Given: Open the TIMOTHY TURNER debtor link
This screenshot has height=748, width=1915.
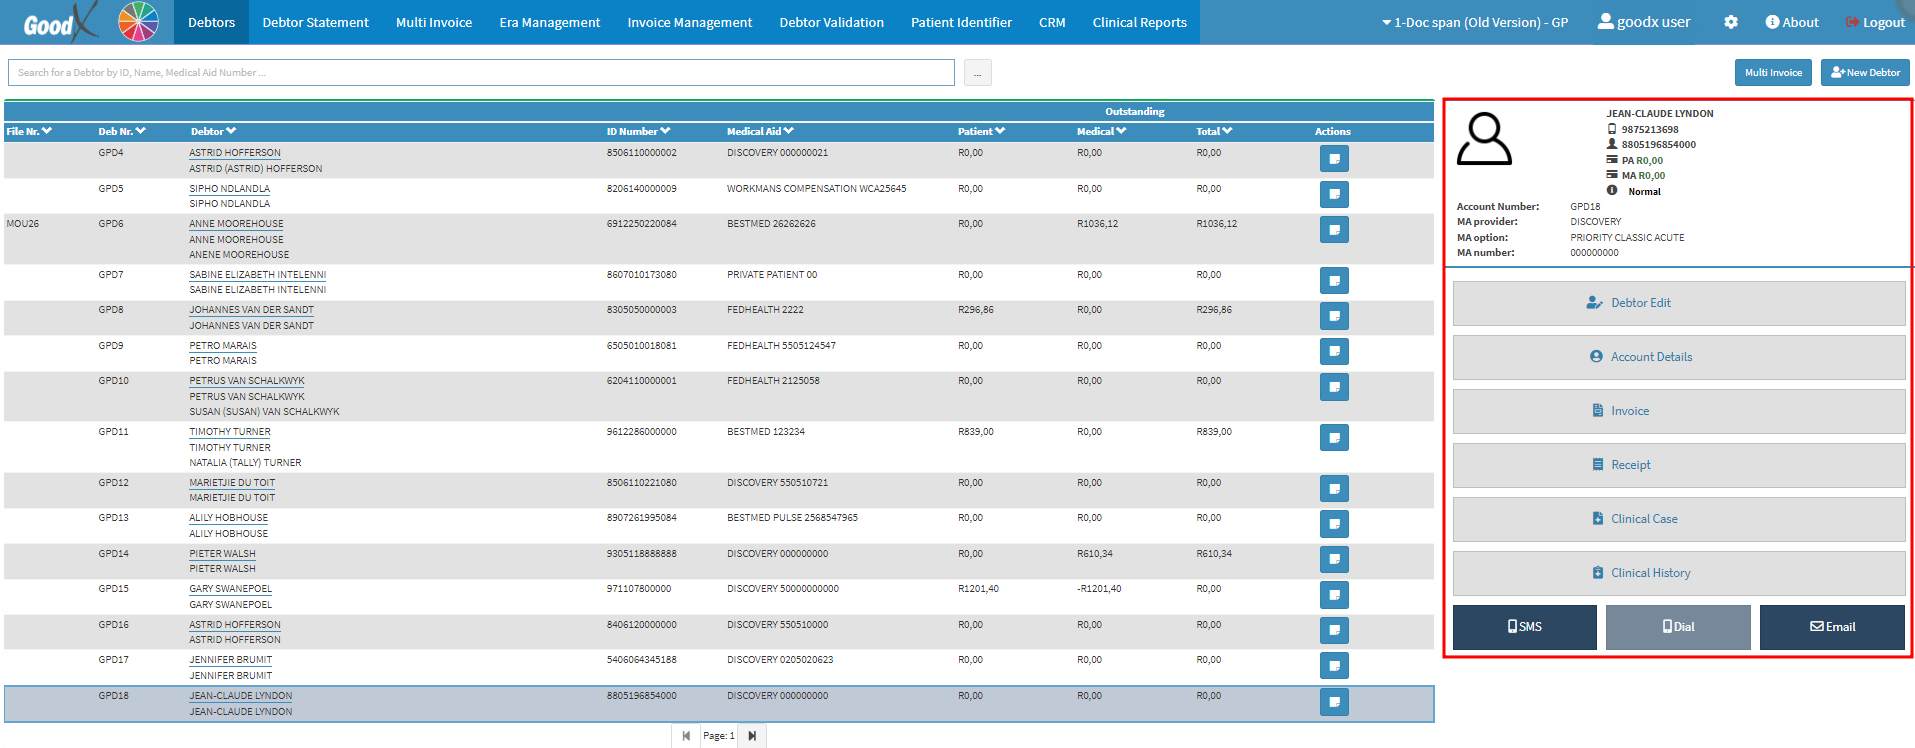Looking at the screenshot, I should pyautogui.click(x=230, y=432).
